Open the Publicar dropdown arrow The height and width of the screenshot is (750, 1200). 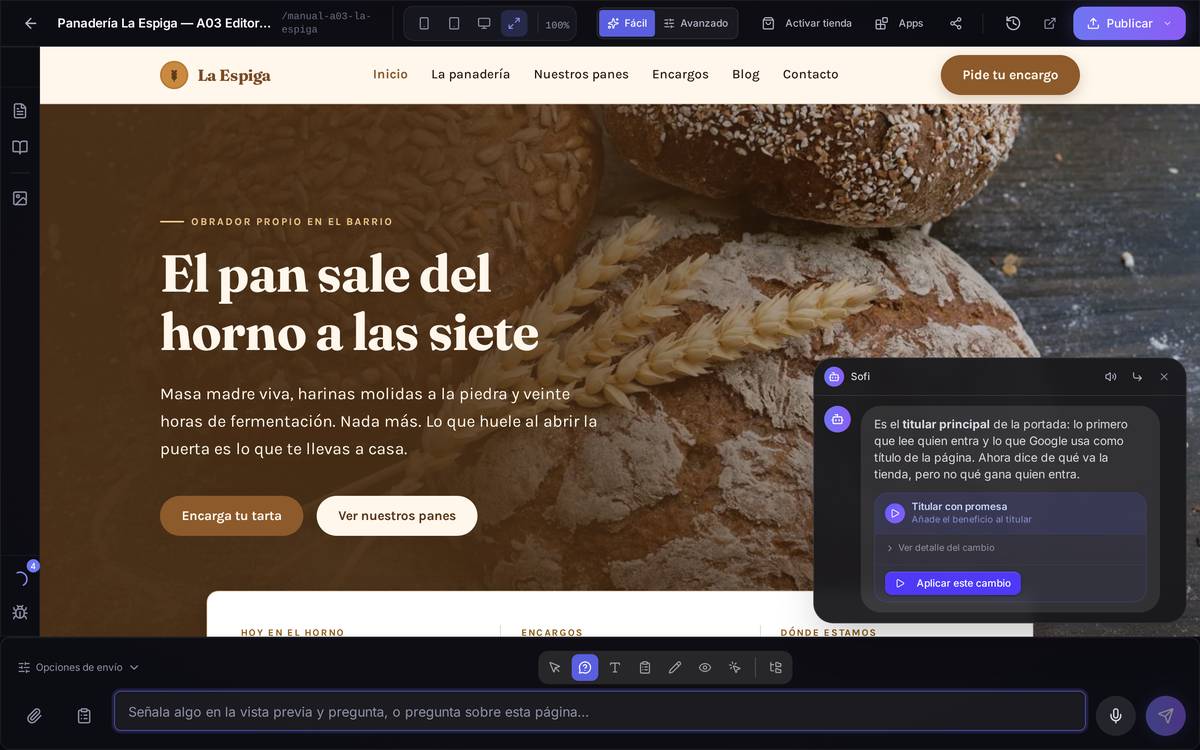point(1167,23)
